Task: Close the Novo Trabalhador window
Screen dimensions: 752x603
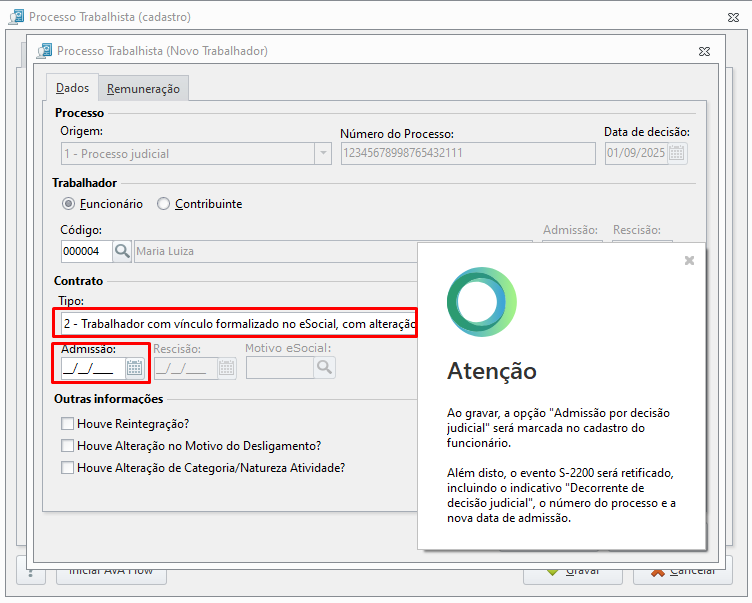Action: tap(704, 51)
